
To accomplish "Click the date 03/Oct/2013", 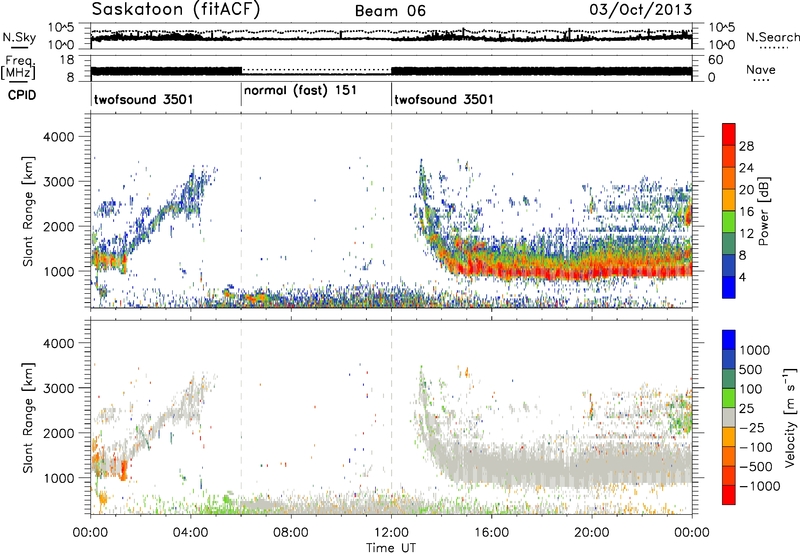I will 641,10.
